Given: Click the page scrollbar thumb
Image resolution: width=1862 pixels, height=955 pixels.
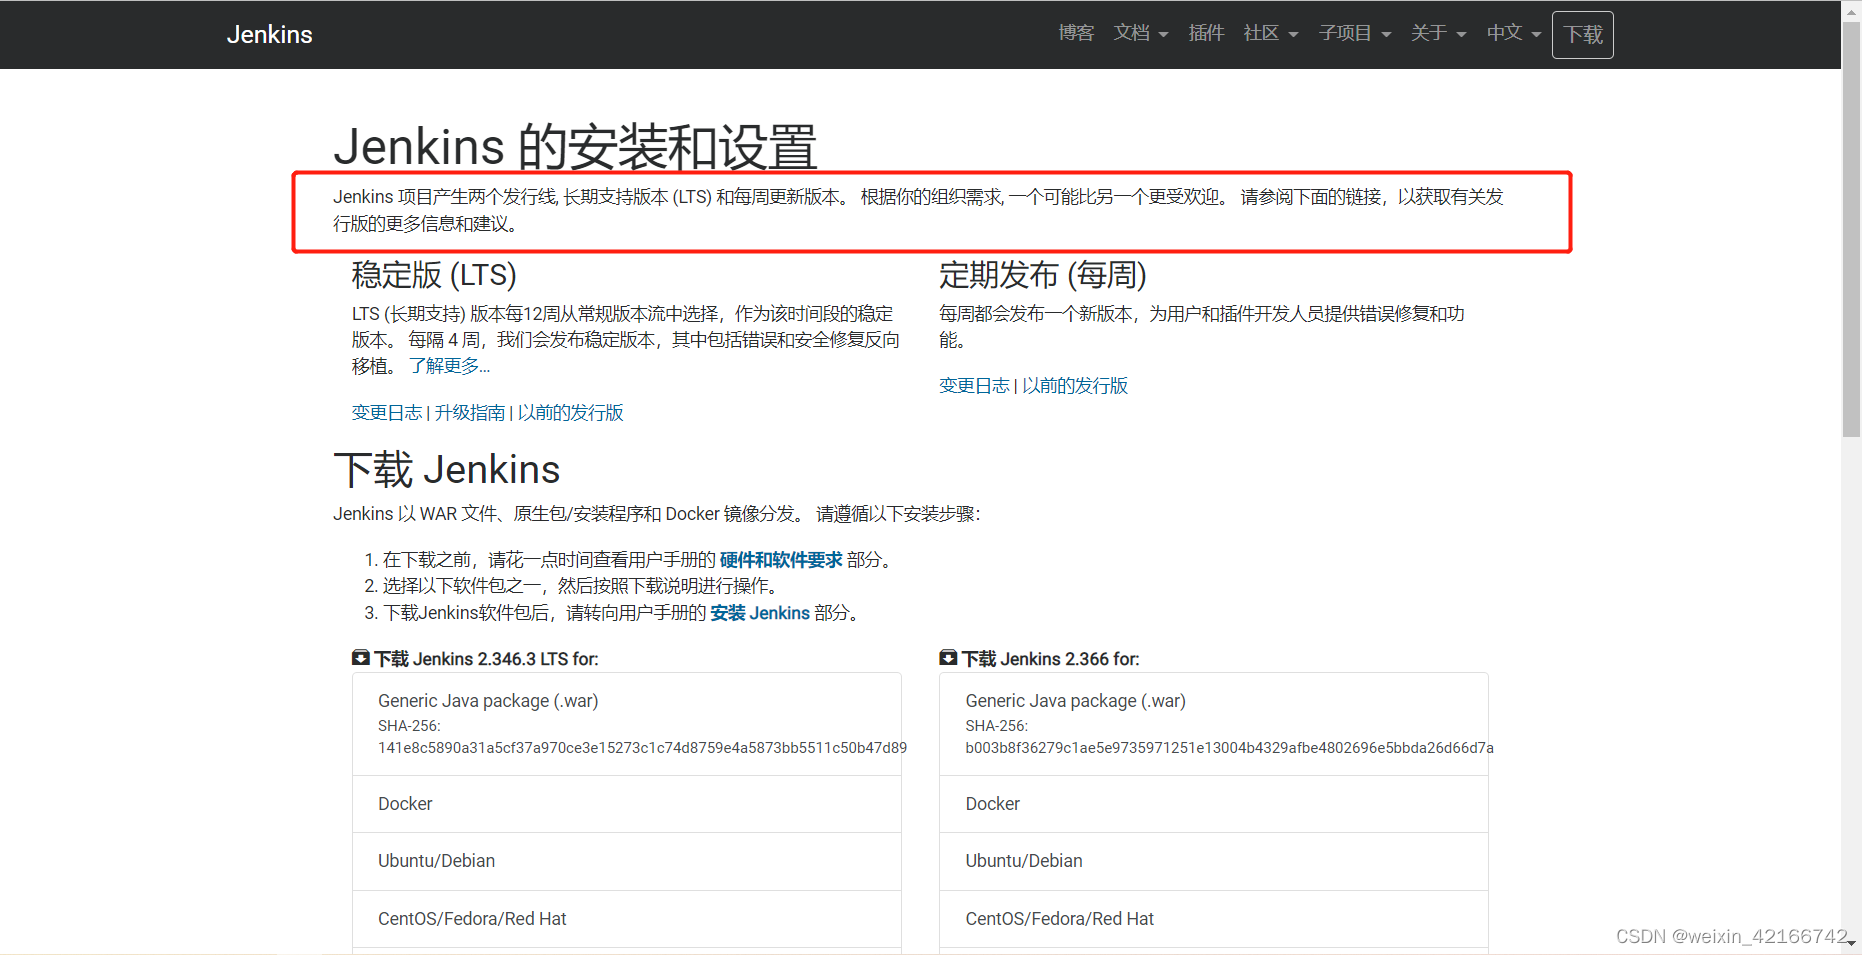Looking at the screenshot, I should coord(1851,230).
